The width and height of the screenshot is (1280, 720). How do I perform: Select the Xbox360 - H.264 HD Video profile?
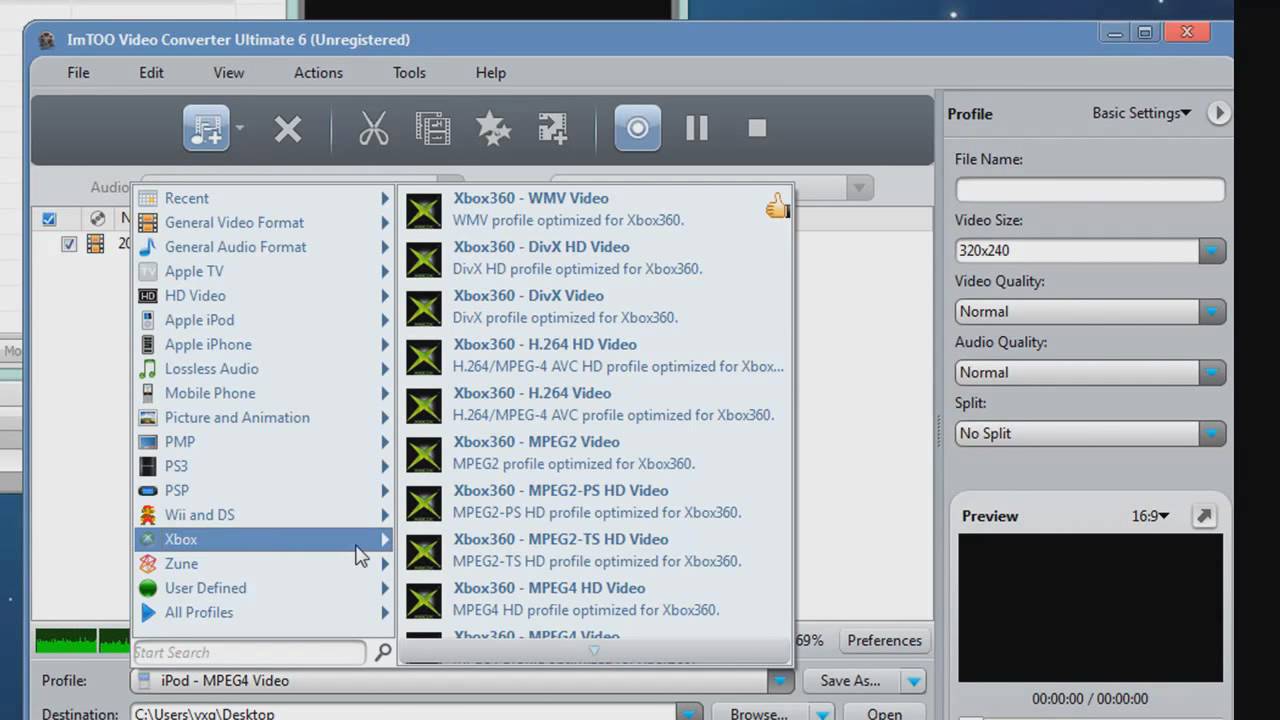coord(596,356)
